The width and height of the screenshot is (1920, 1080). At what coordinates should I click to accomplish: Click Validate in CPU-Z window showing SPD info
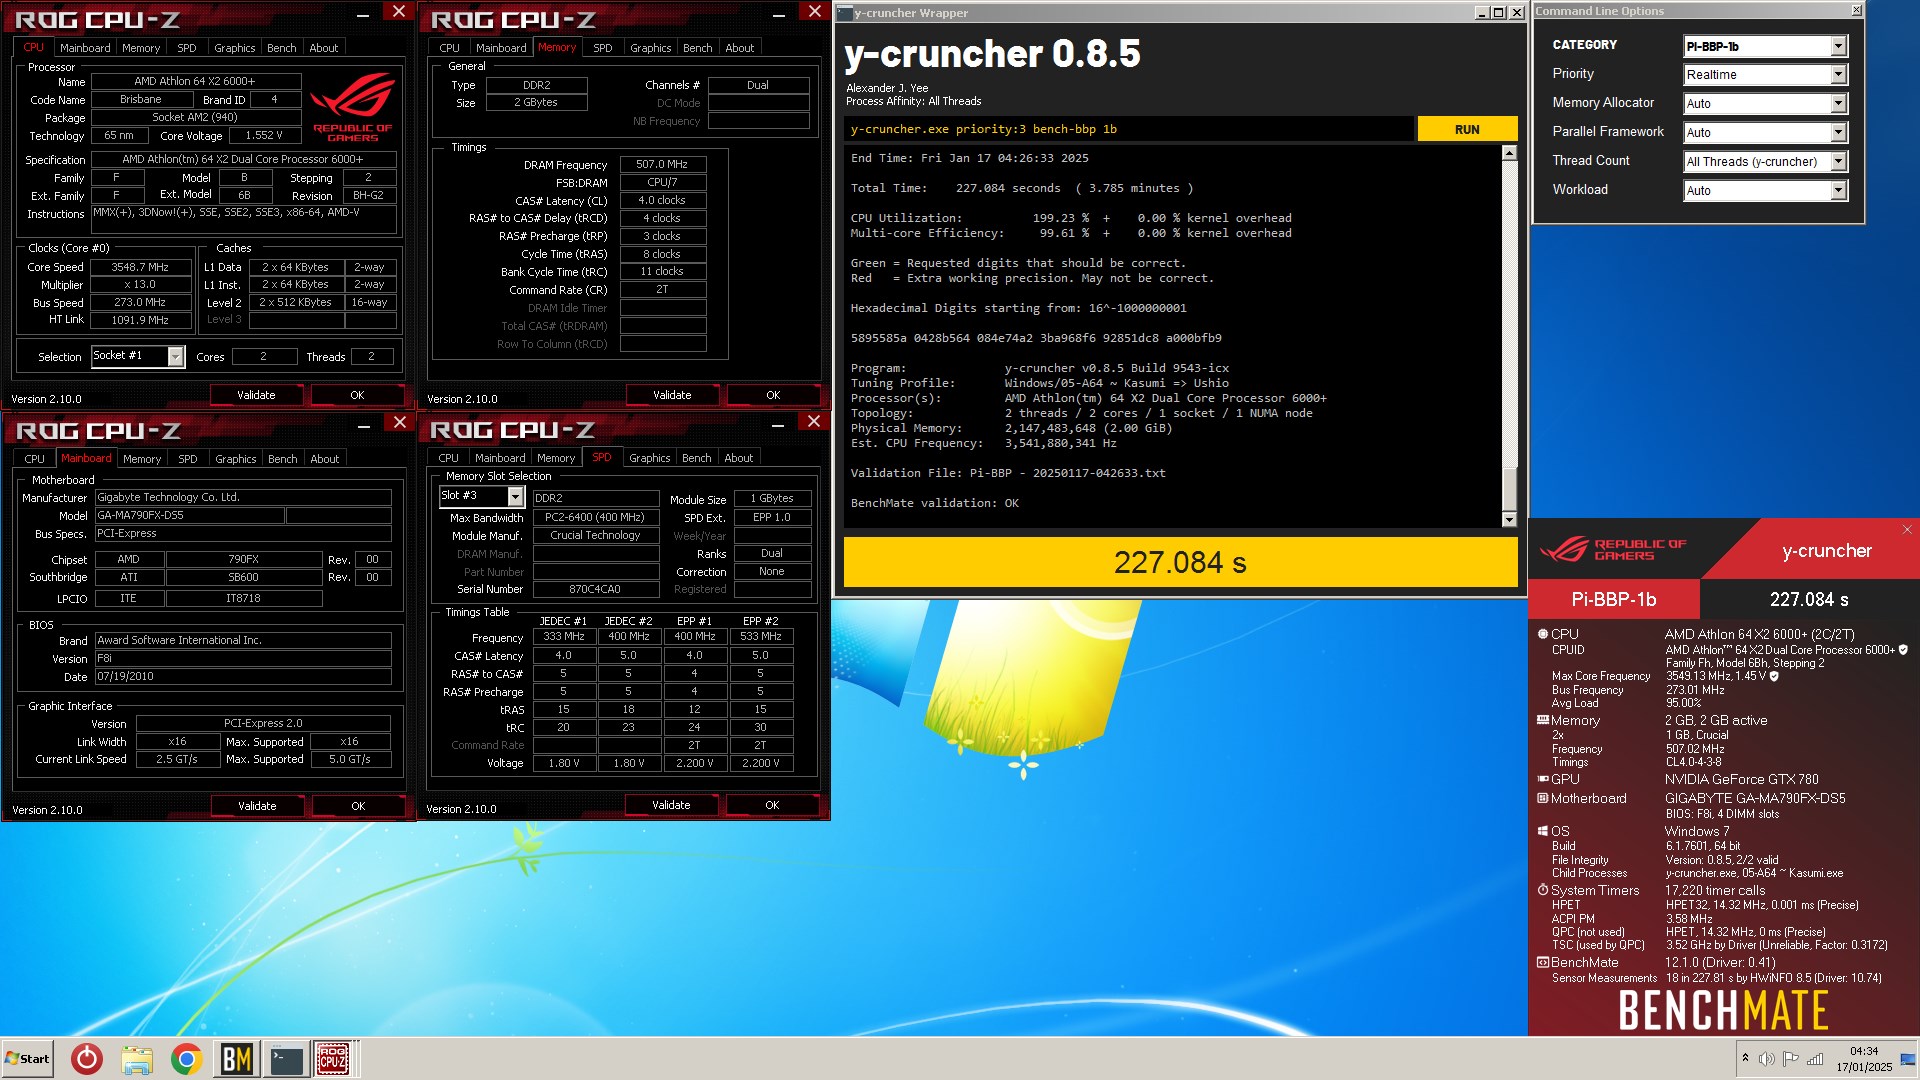point(671,805)
